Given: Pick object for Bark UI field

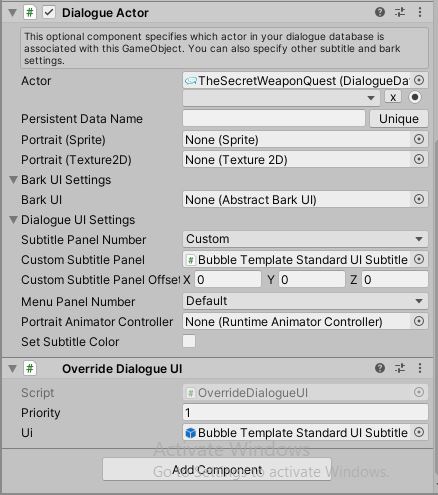Looking at the screenshot, I should (419, 199).
